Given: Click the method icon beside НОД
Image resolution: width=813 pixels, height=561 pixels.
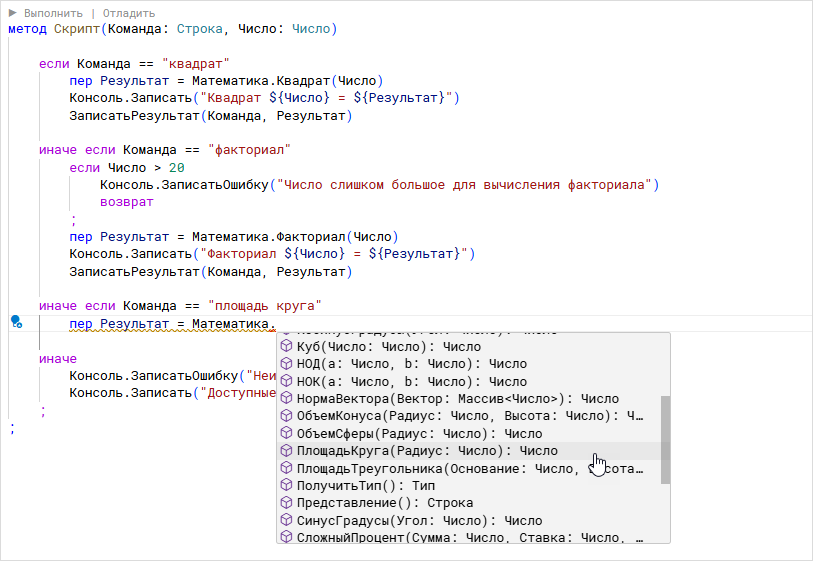Looking at the screenshot, I should coord(286,364).
